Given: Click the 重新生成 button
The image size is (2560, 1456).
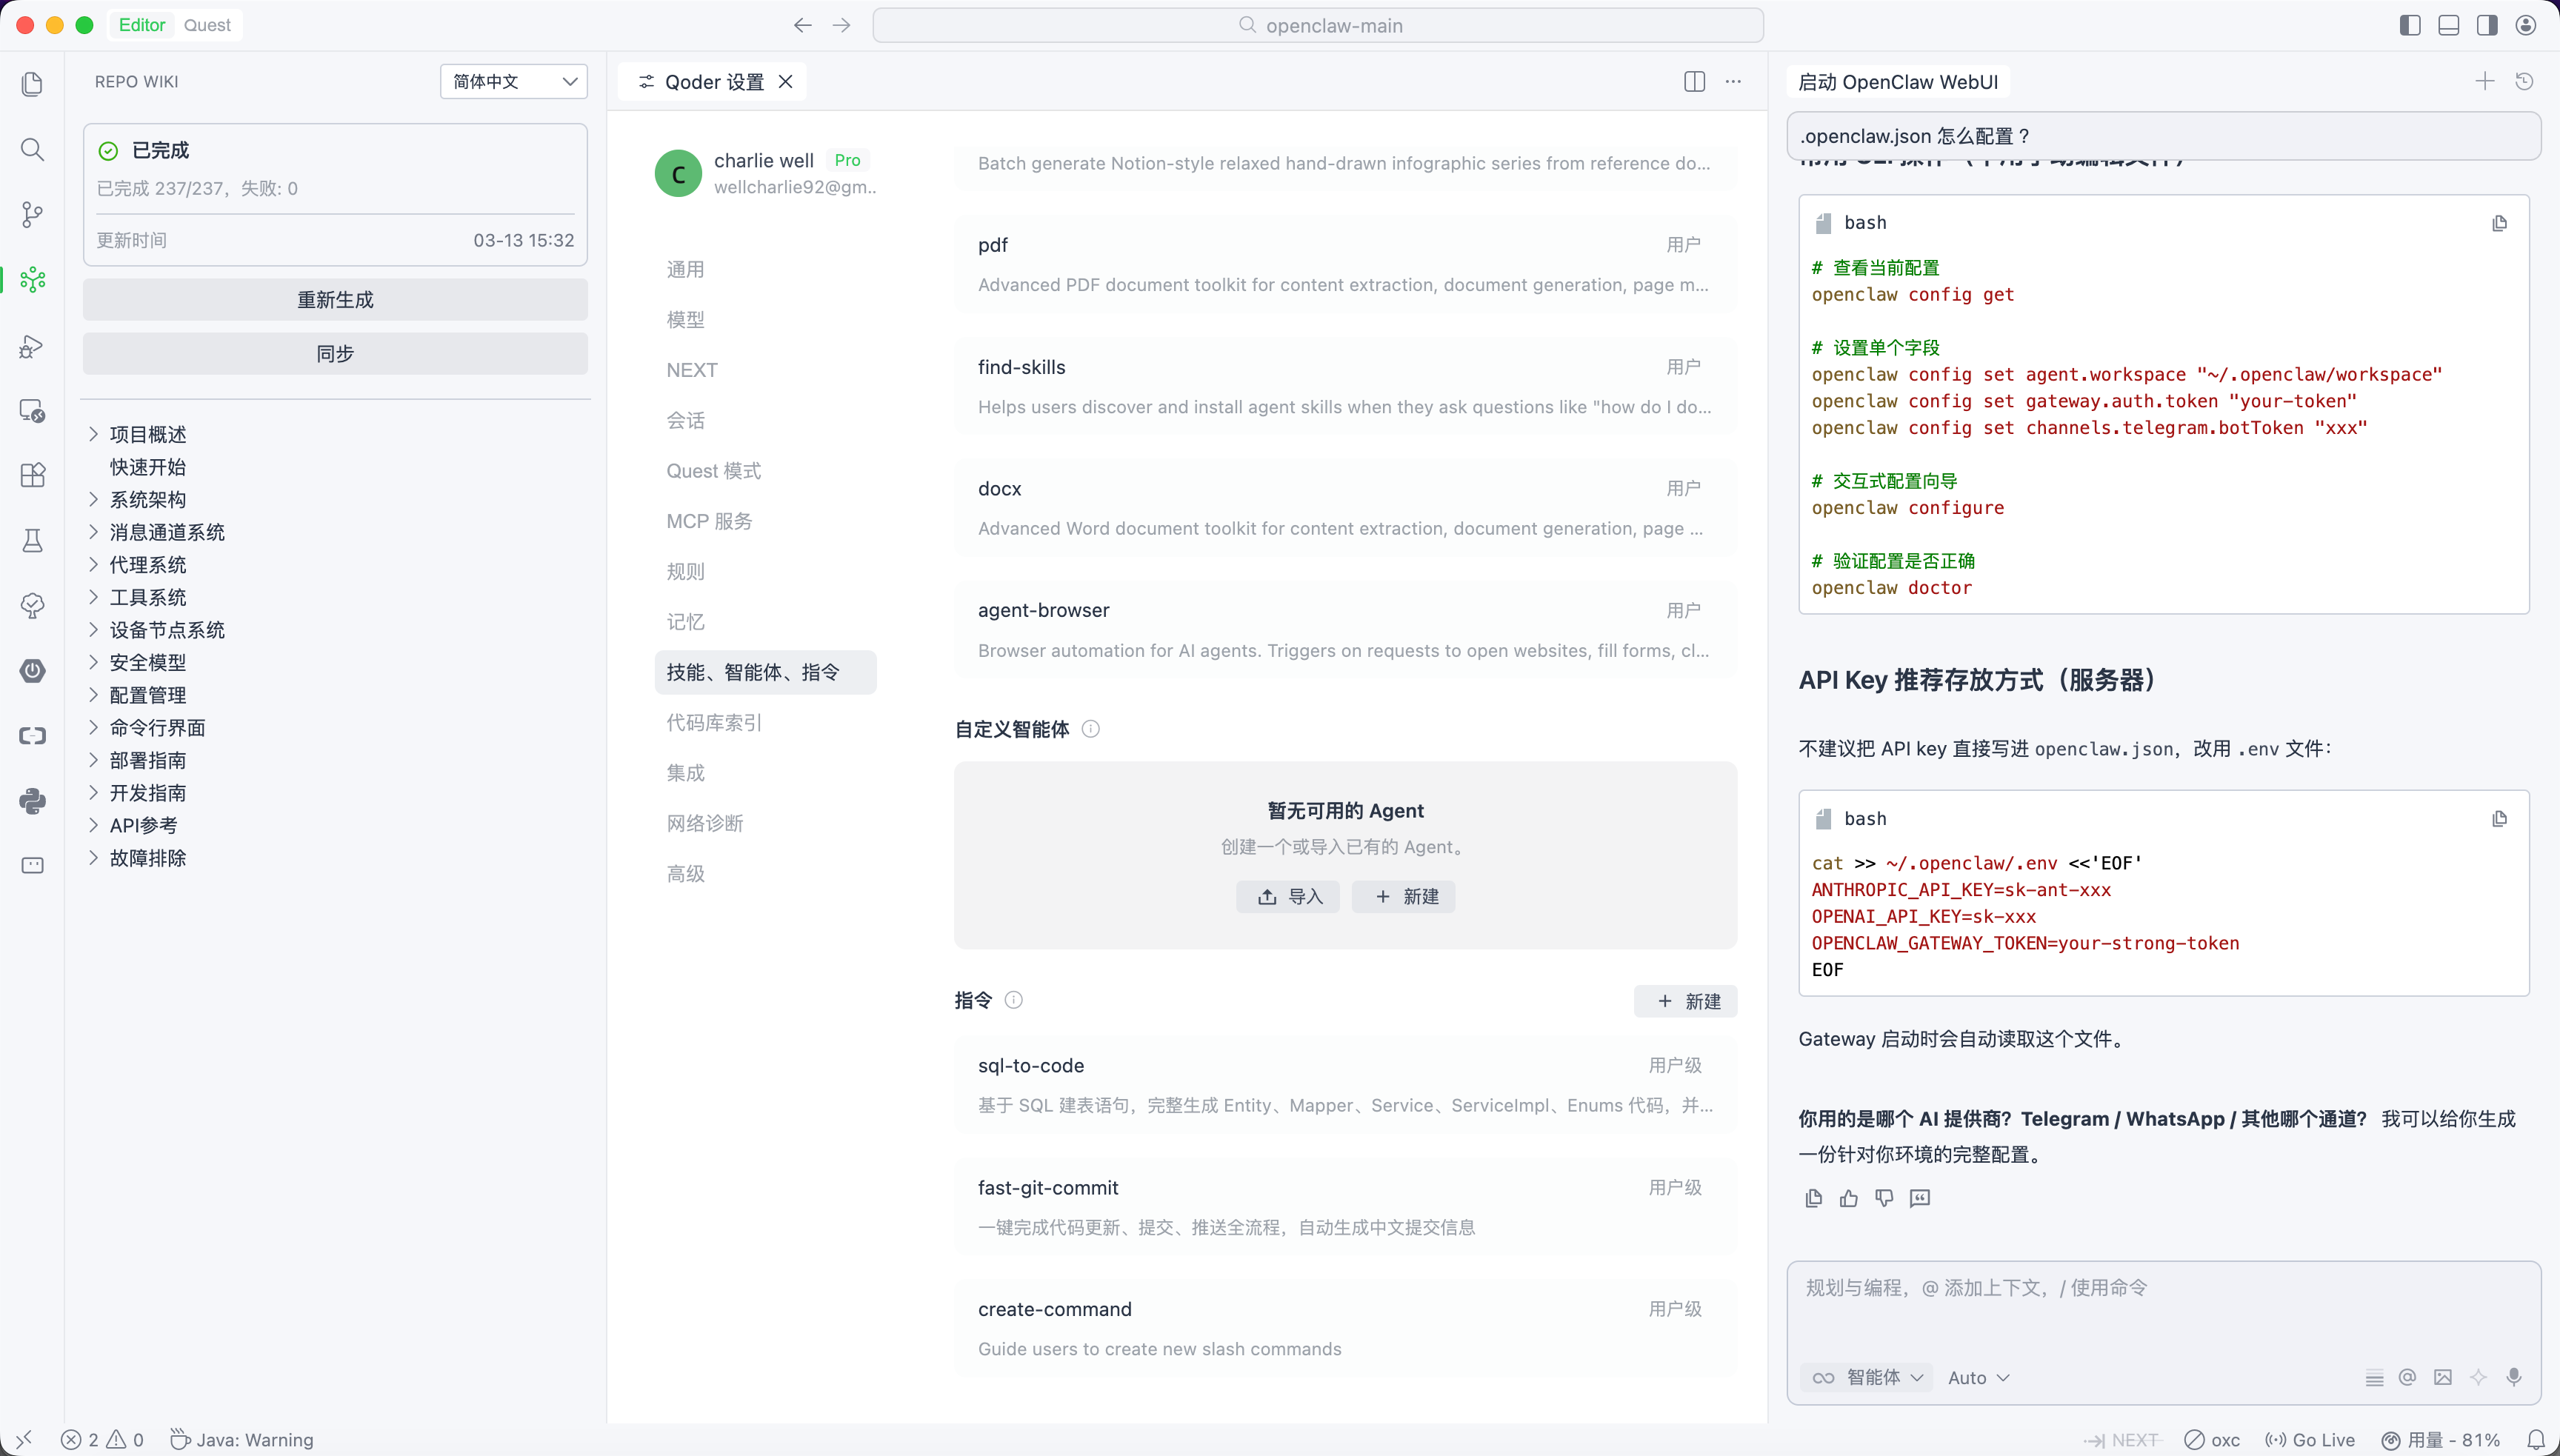Looking at the screenshot, I should (335, 300).
